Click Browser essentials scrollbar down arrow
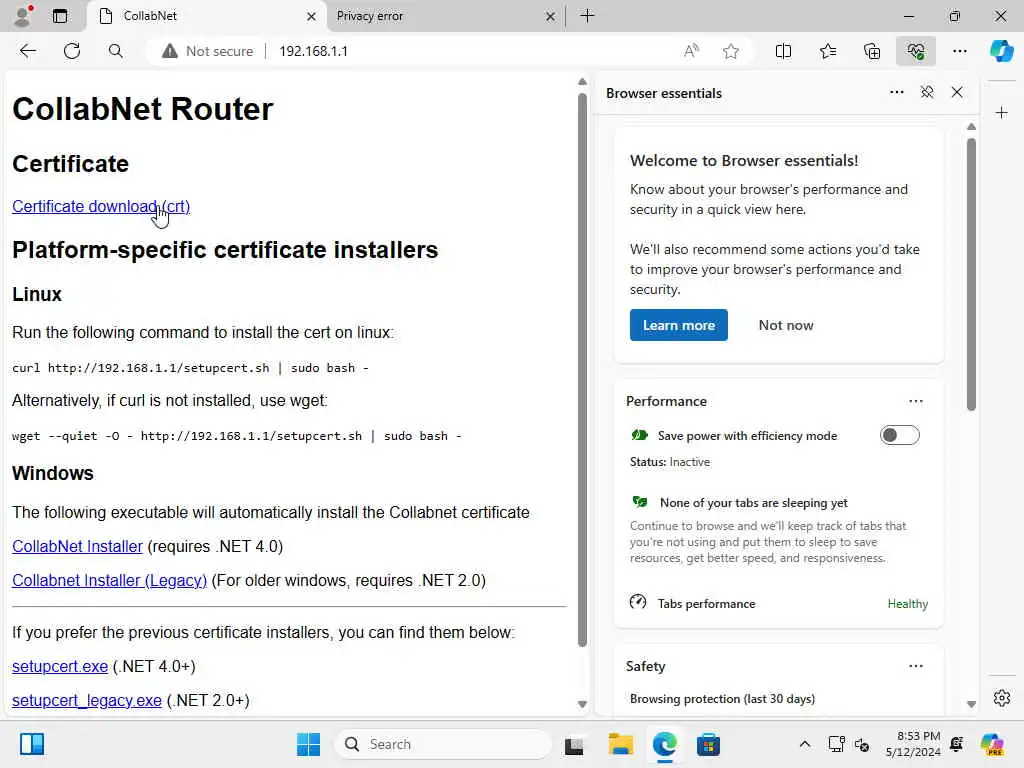1024x768 pixels. 971,704
